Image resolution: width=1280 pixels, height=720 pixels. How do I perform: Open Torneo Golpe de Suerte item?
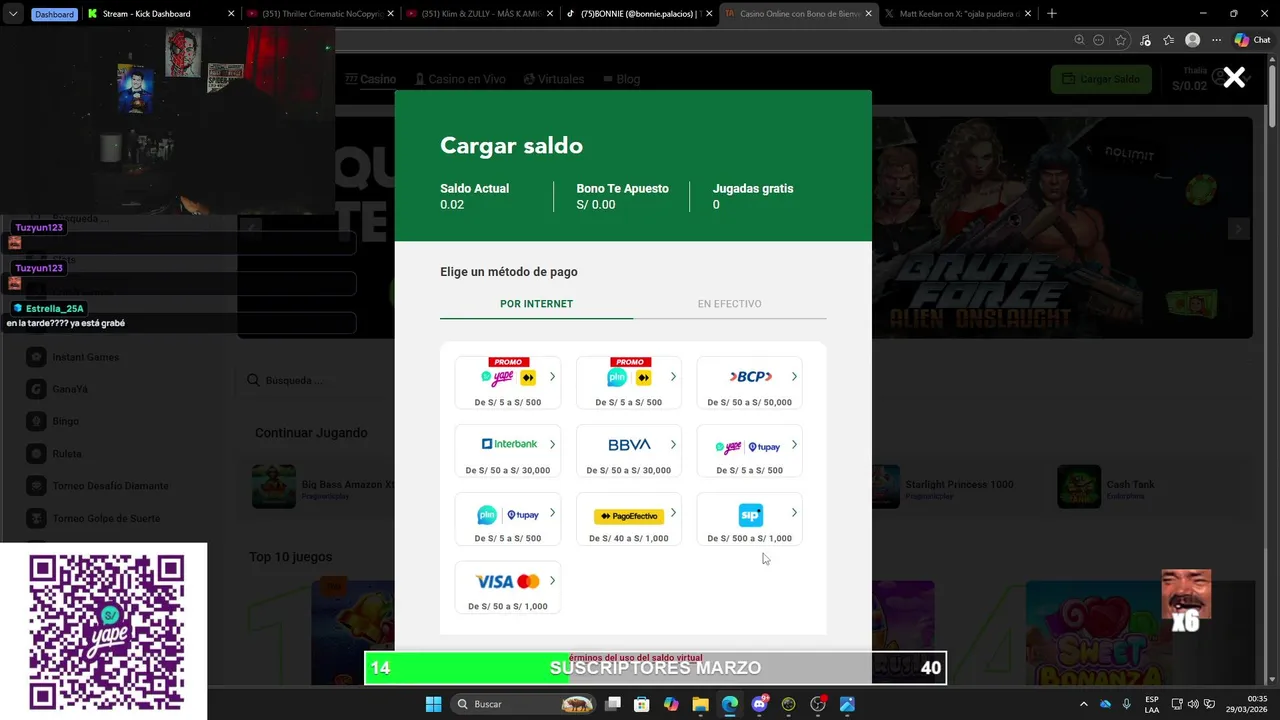[x=106, y=518]
